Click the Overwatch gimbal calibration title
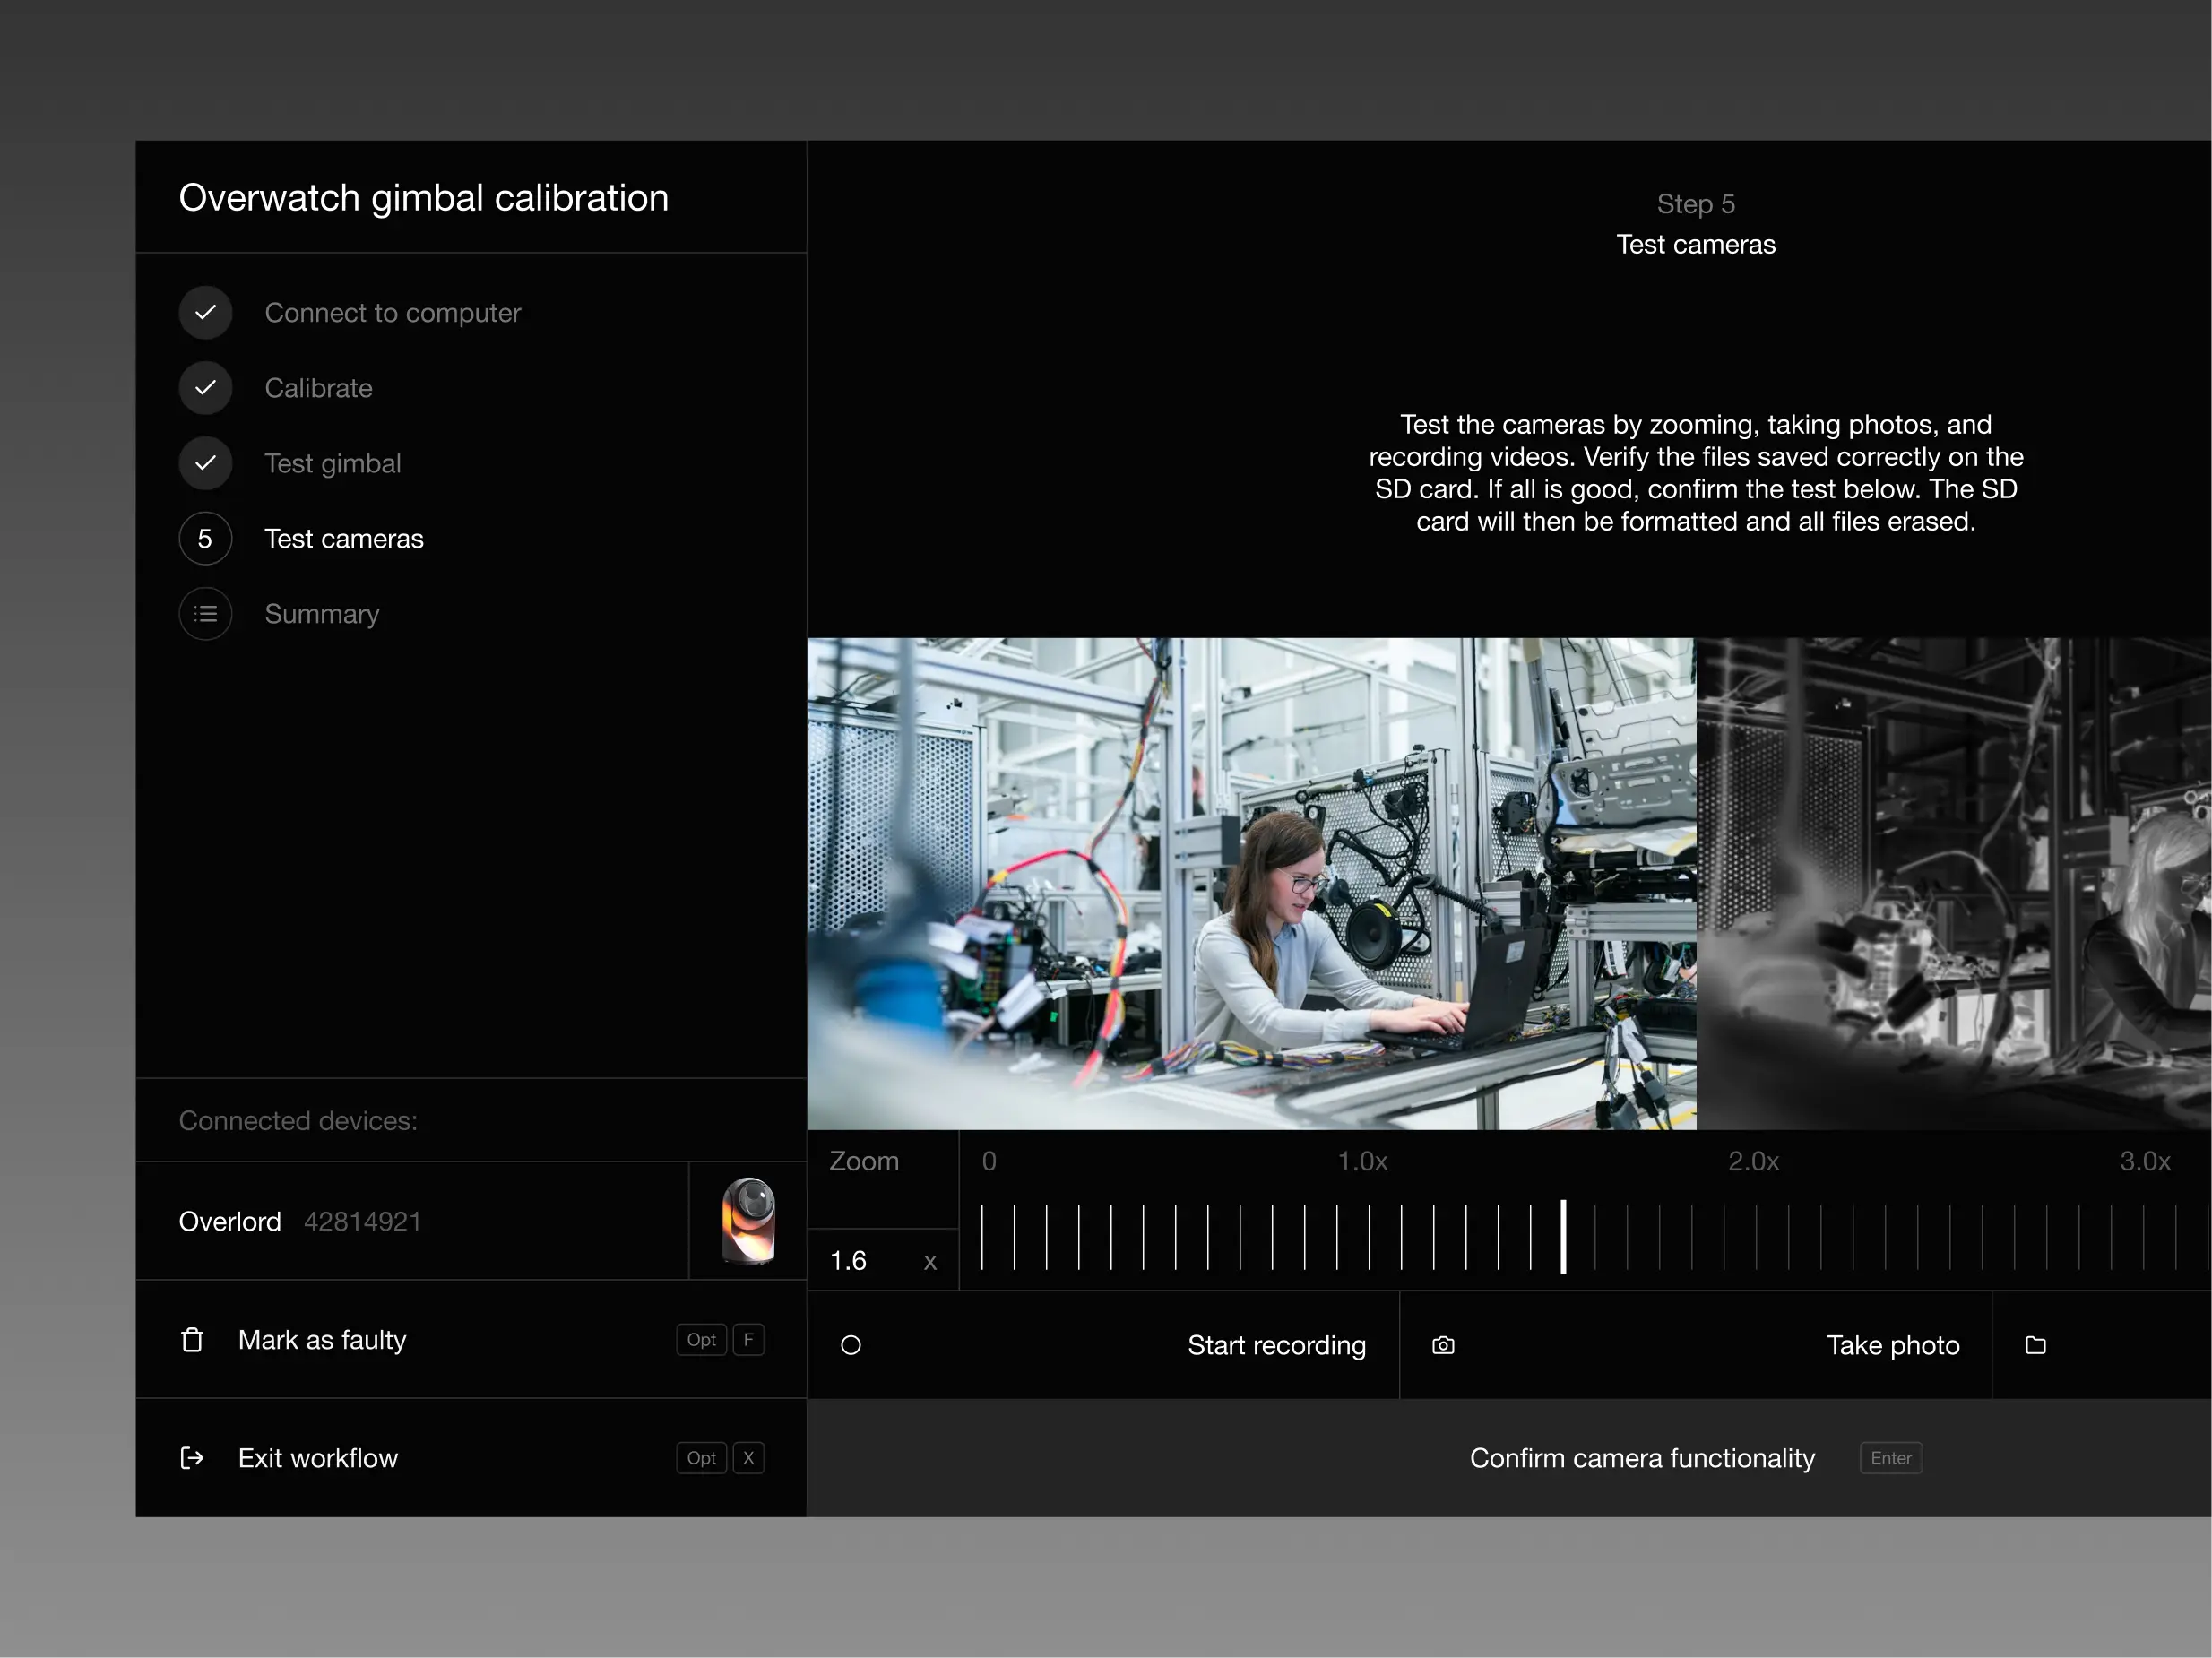 click(424, 198)
